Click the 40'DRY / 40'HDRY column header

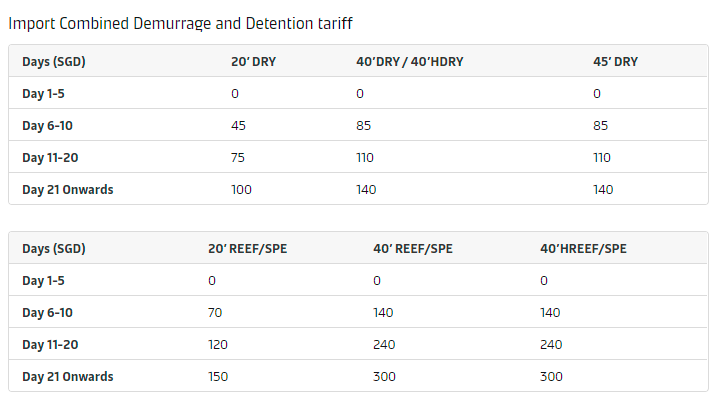[x=409, y=61]
